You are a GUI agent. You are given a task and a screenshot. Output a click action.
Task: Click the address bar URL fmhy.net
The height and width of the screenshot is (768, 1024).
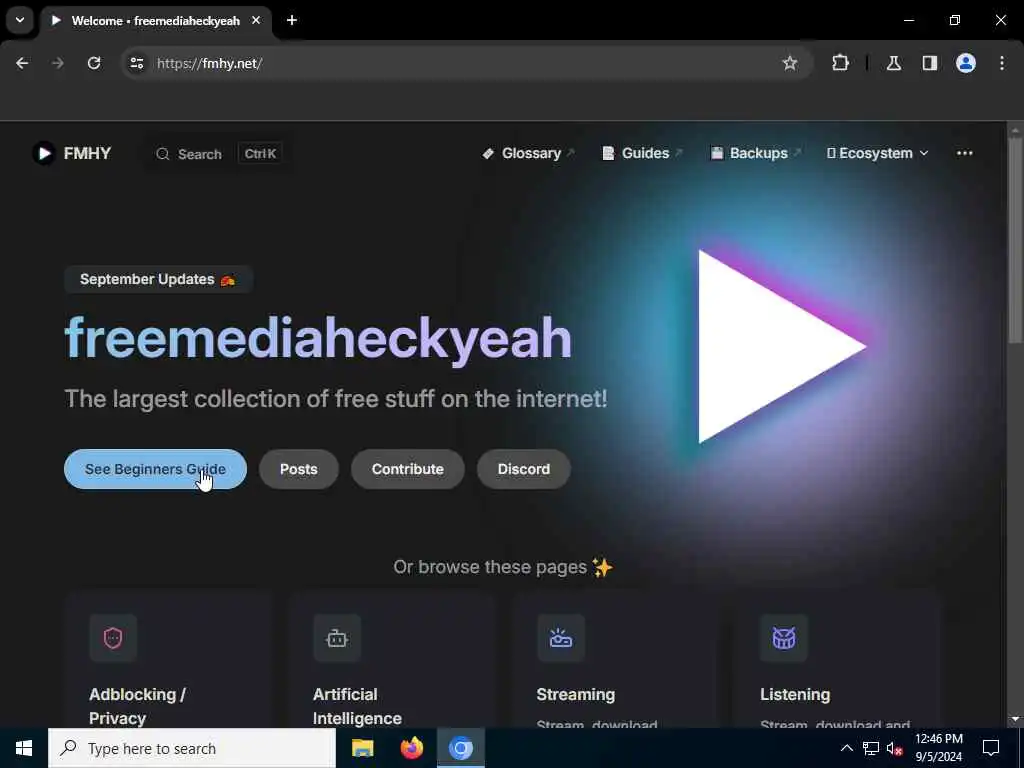(x=210, y=63)
